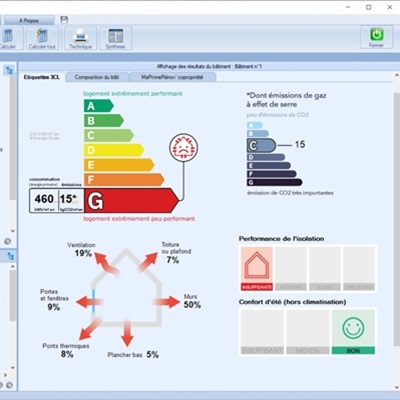This screenshot has height=400, width=400.
Task: Click the sad face indicator on G label
Action: tap(183, 148)
